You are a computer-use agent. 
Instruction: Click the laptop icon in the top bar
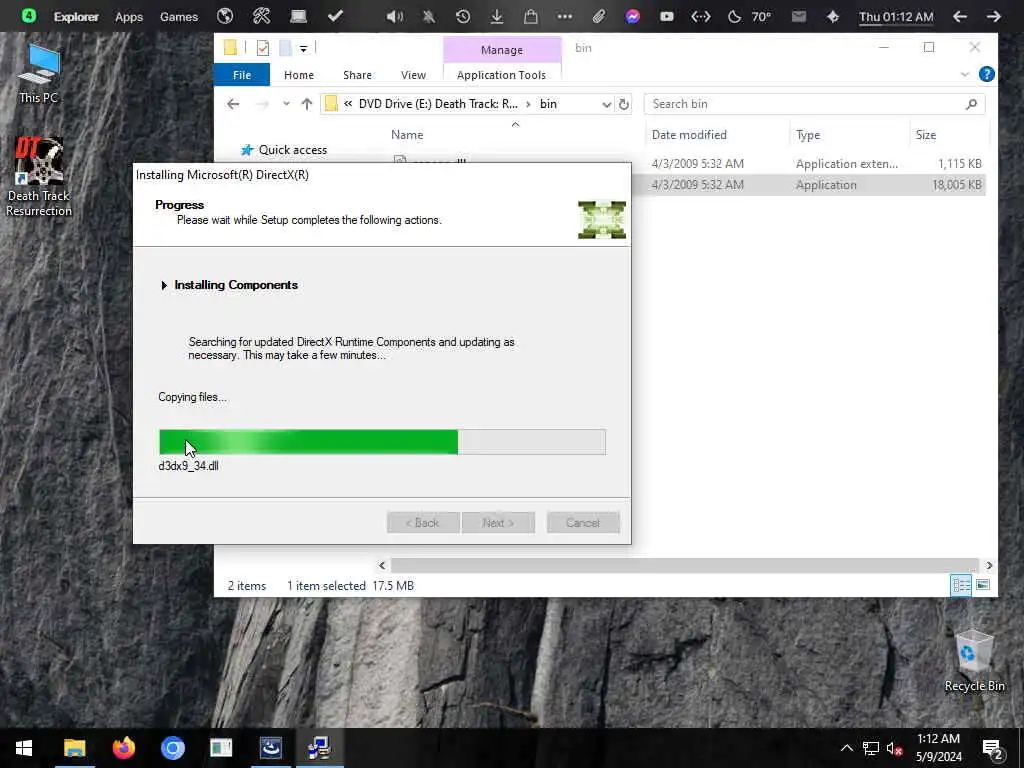298,16
